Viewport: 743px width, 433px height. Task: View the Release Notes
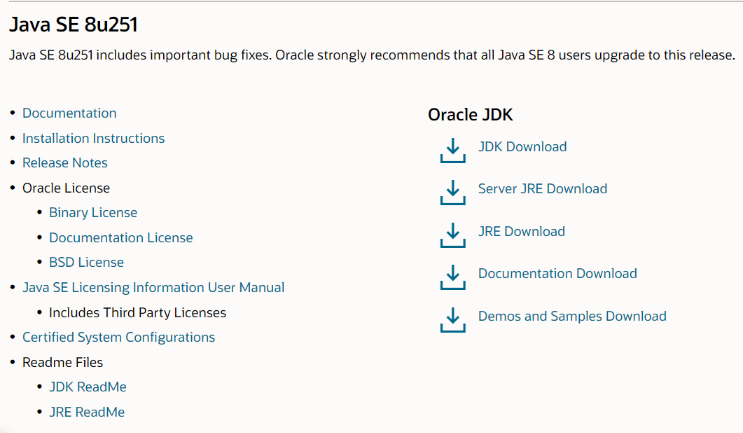click(x=65, y=163)
